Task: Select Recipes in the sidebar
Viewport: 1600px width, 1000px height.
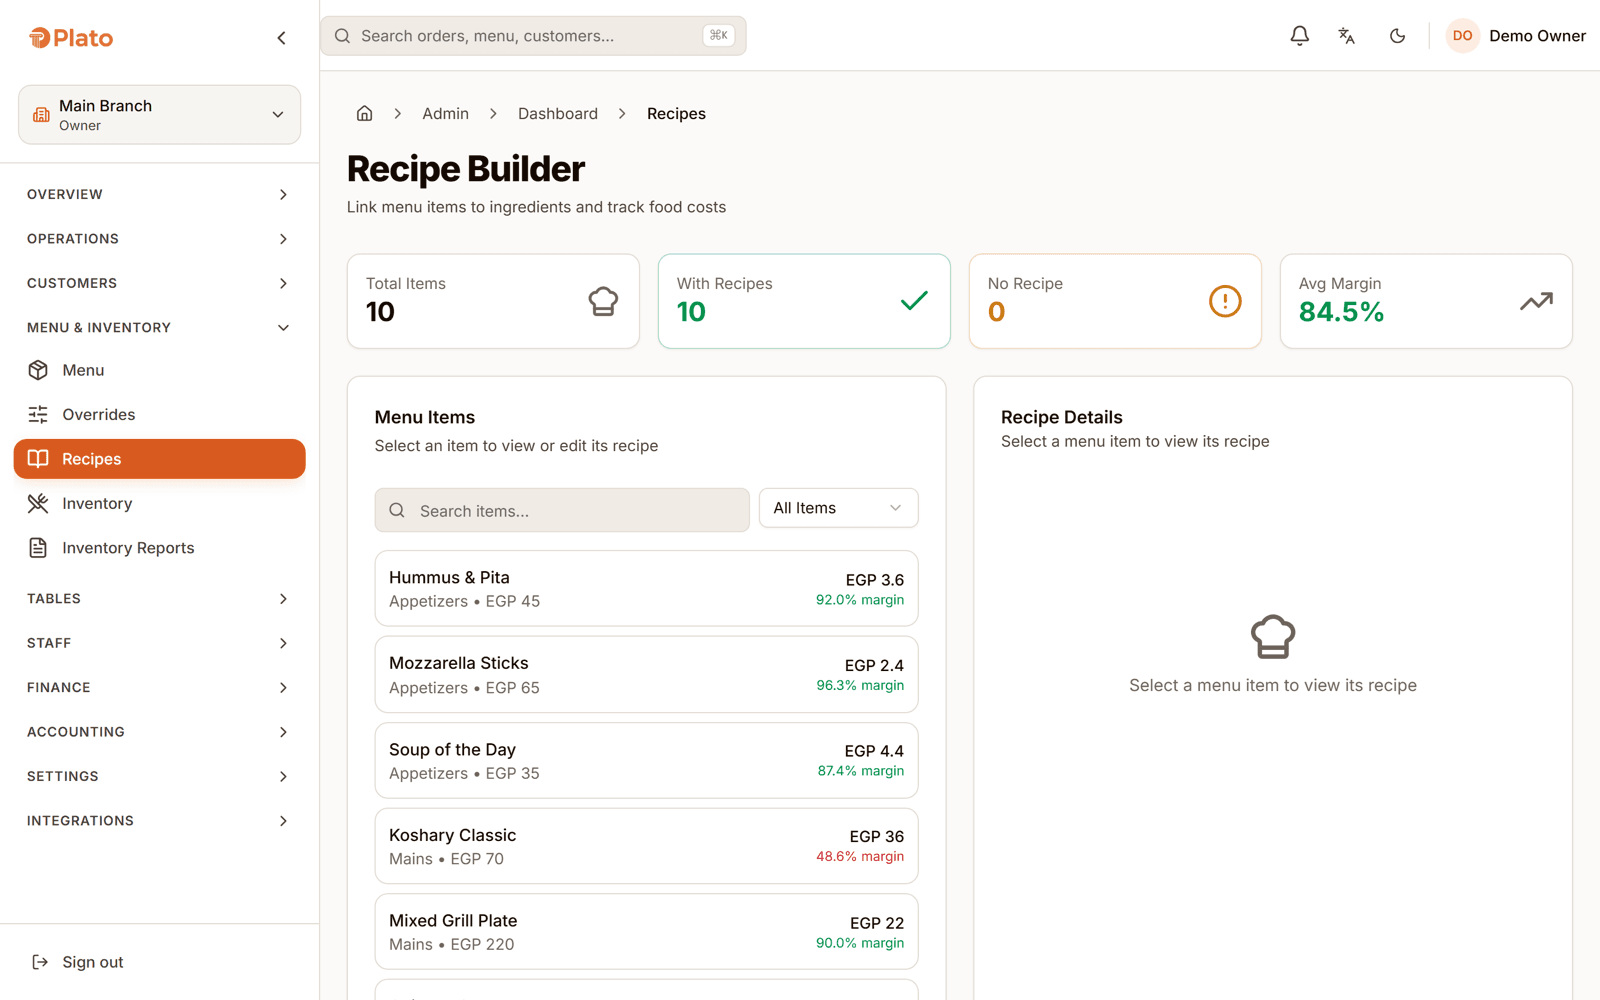Action: pyautogui.click(x=160, y=459)
